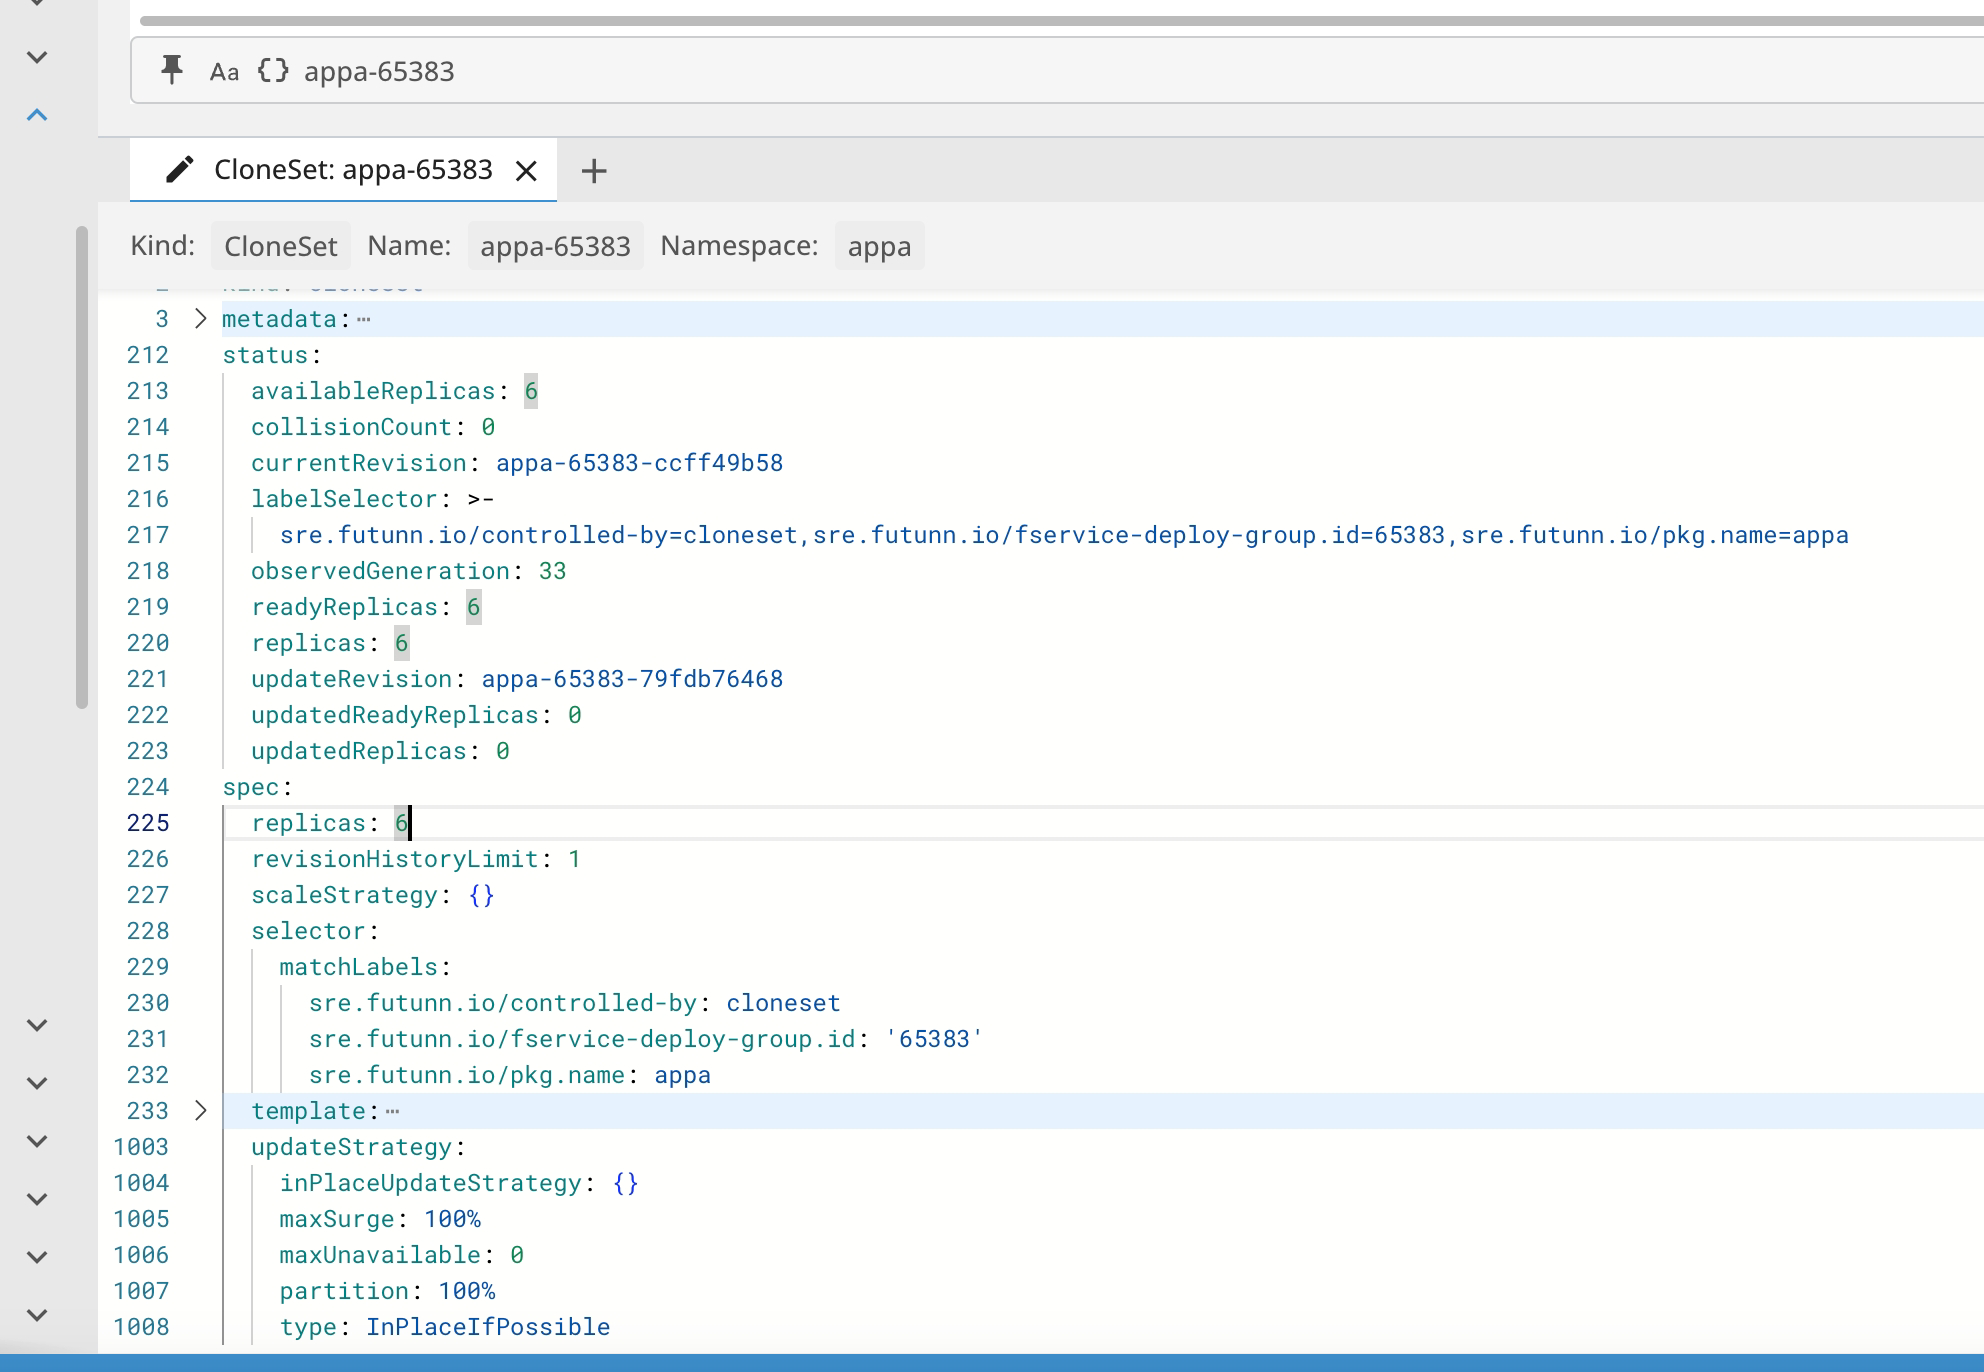Screen dimensions: 1984x1372
Task: Click the observedGeneration: 33 line
Action: pyautogui.click(x=408, y=571)
